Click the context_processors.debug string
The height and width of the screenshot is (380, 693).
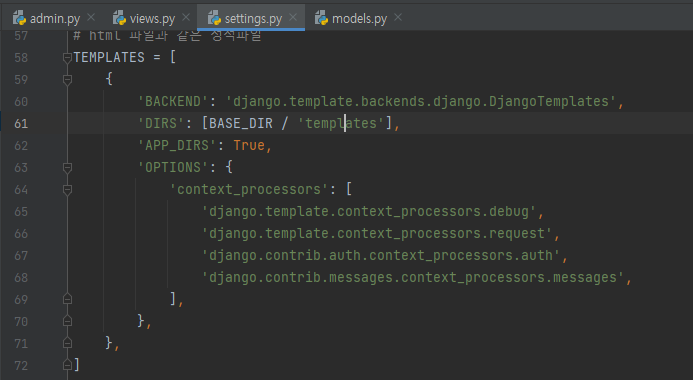(x=369, y=212)
